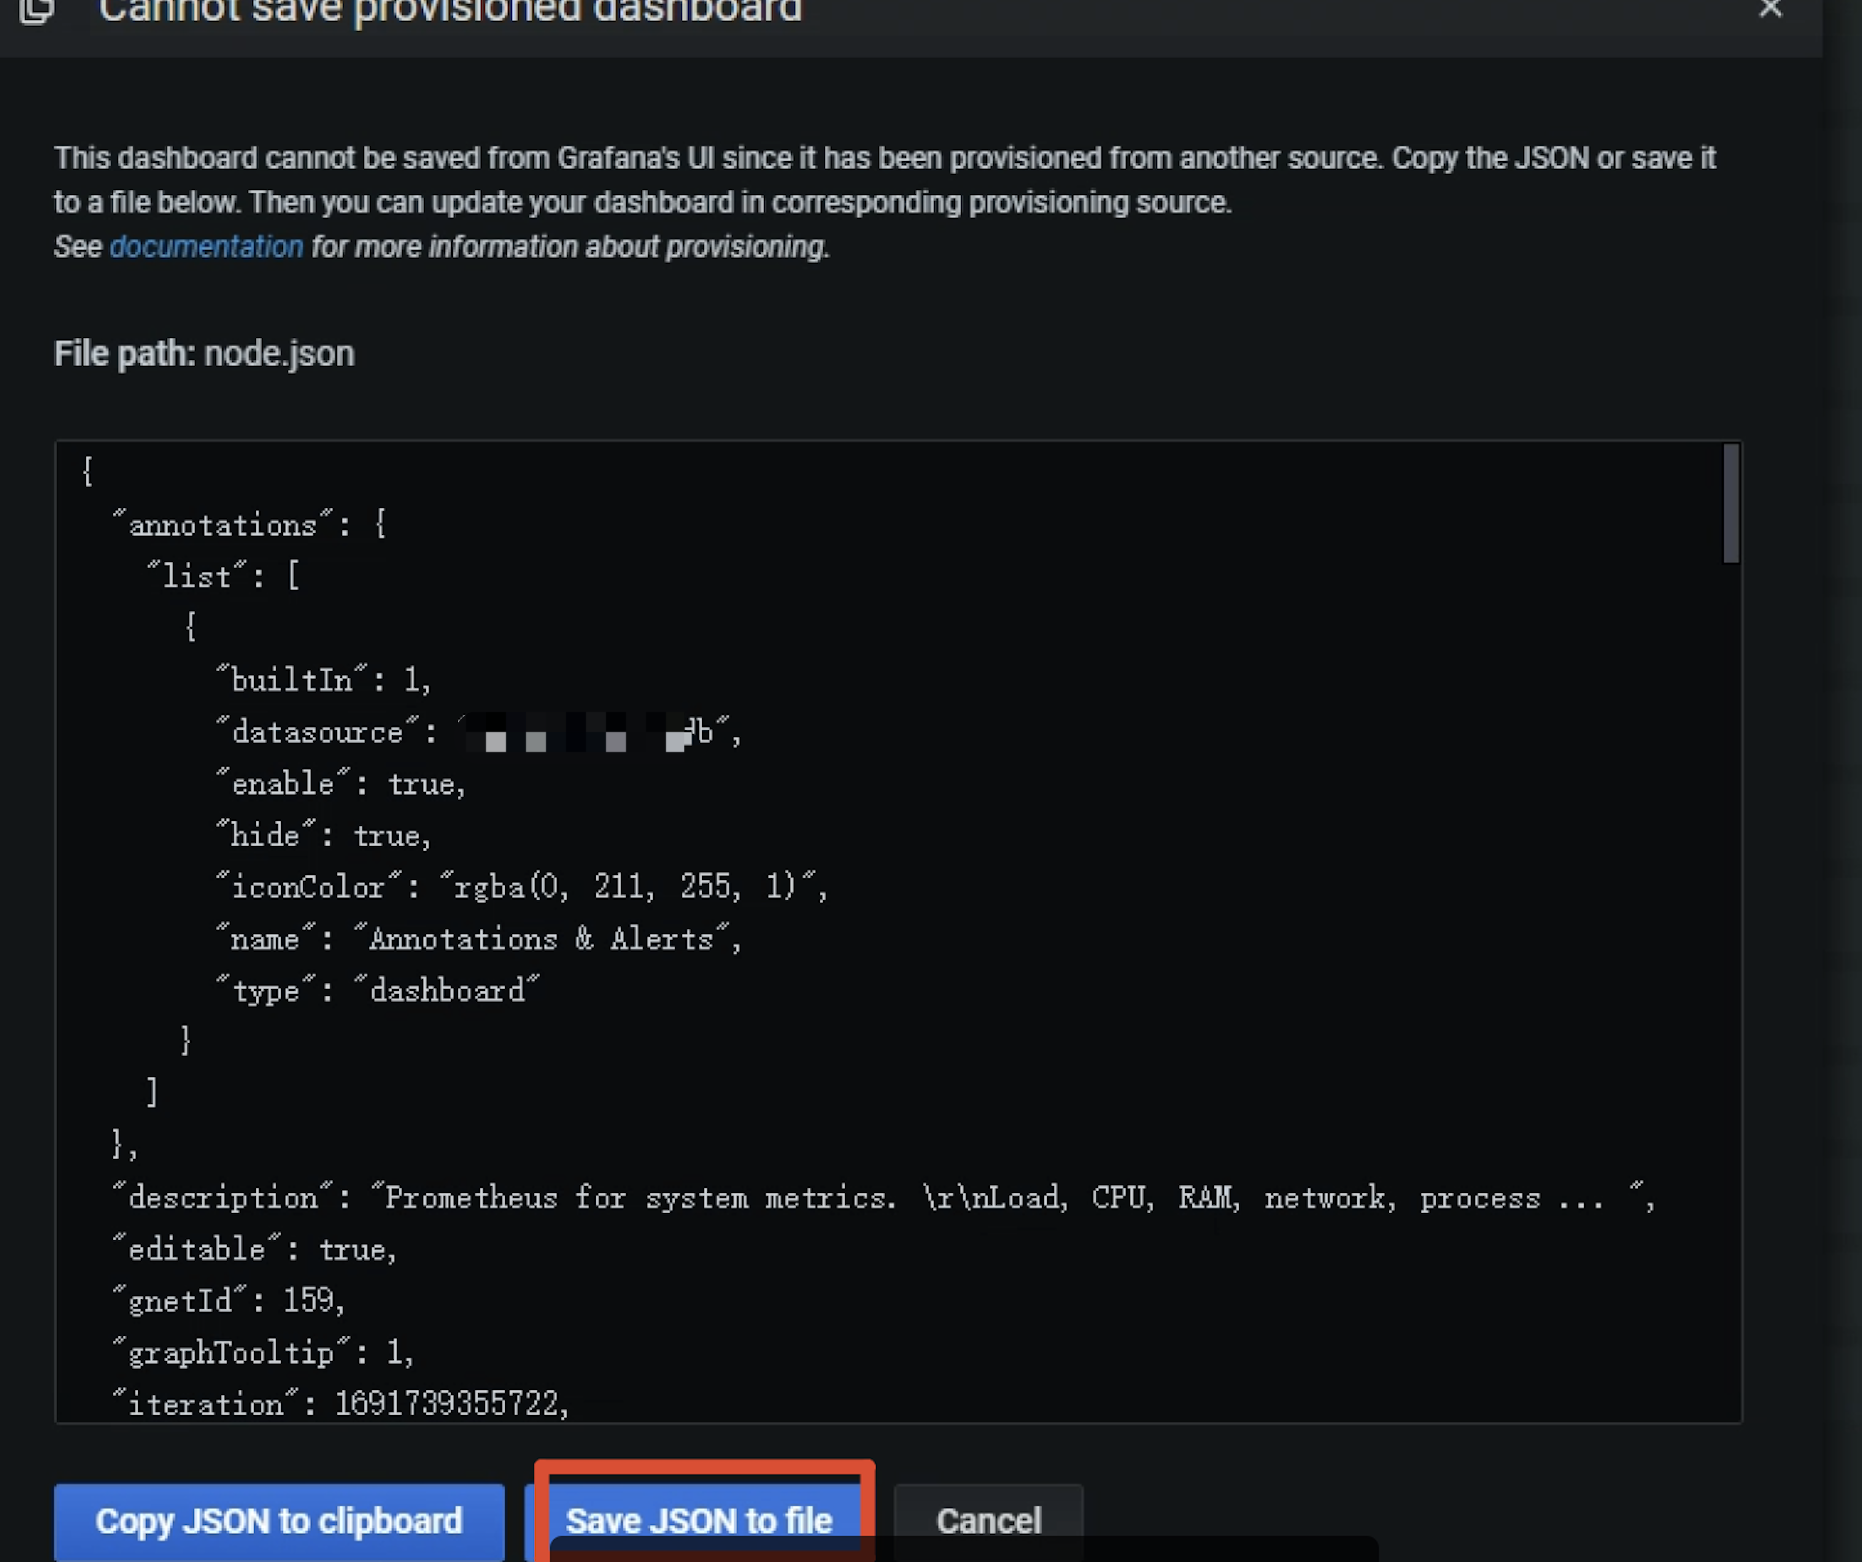Image resolution: width=1862 pixels, height=1562 pixels.
Task: Click the "iteration" timestamp line
Action: pyautogui.click(x=340, y=1404)
